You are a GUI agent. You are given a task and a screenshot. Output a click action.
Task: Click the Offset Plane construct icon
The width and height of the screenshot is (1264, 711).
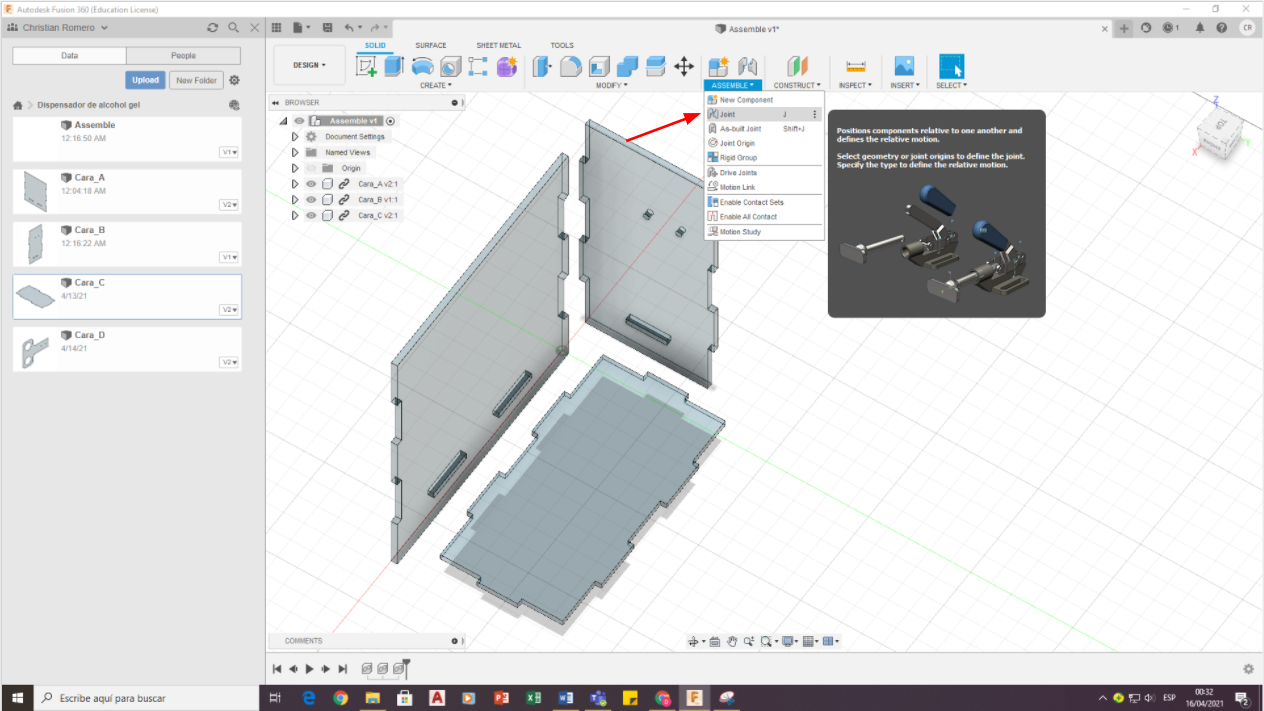[797, 66]
